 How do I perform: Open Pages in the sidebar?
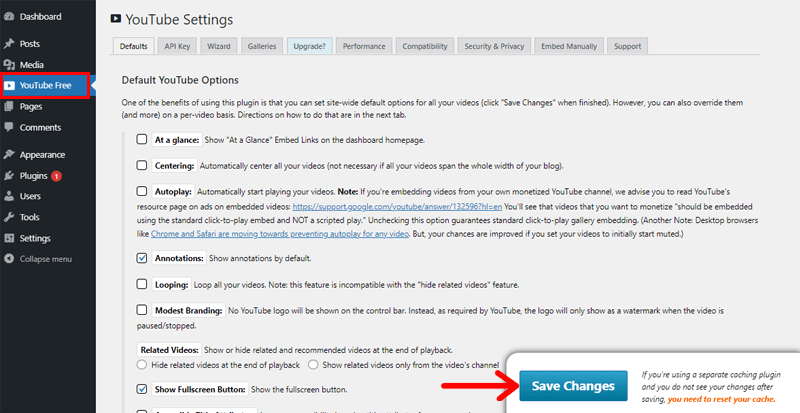(x=31, y=107)
